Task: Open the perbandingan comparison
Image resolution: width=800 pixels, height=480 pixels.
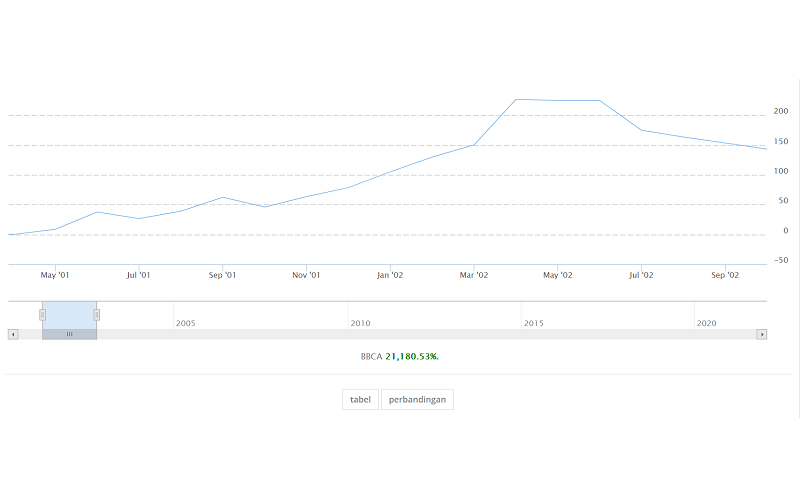Action: click(417, 400)
